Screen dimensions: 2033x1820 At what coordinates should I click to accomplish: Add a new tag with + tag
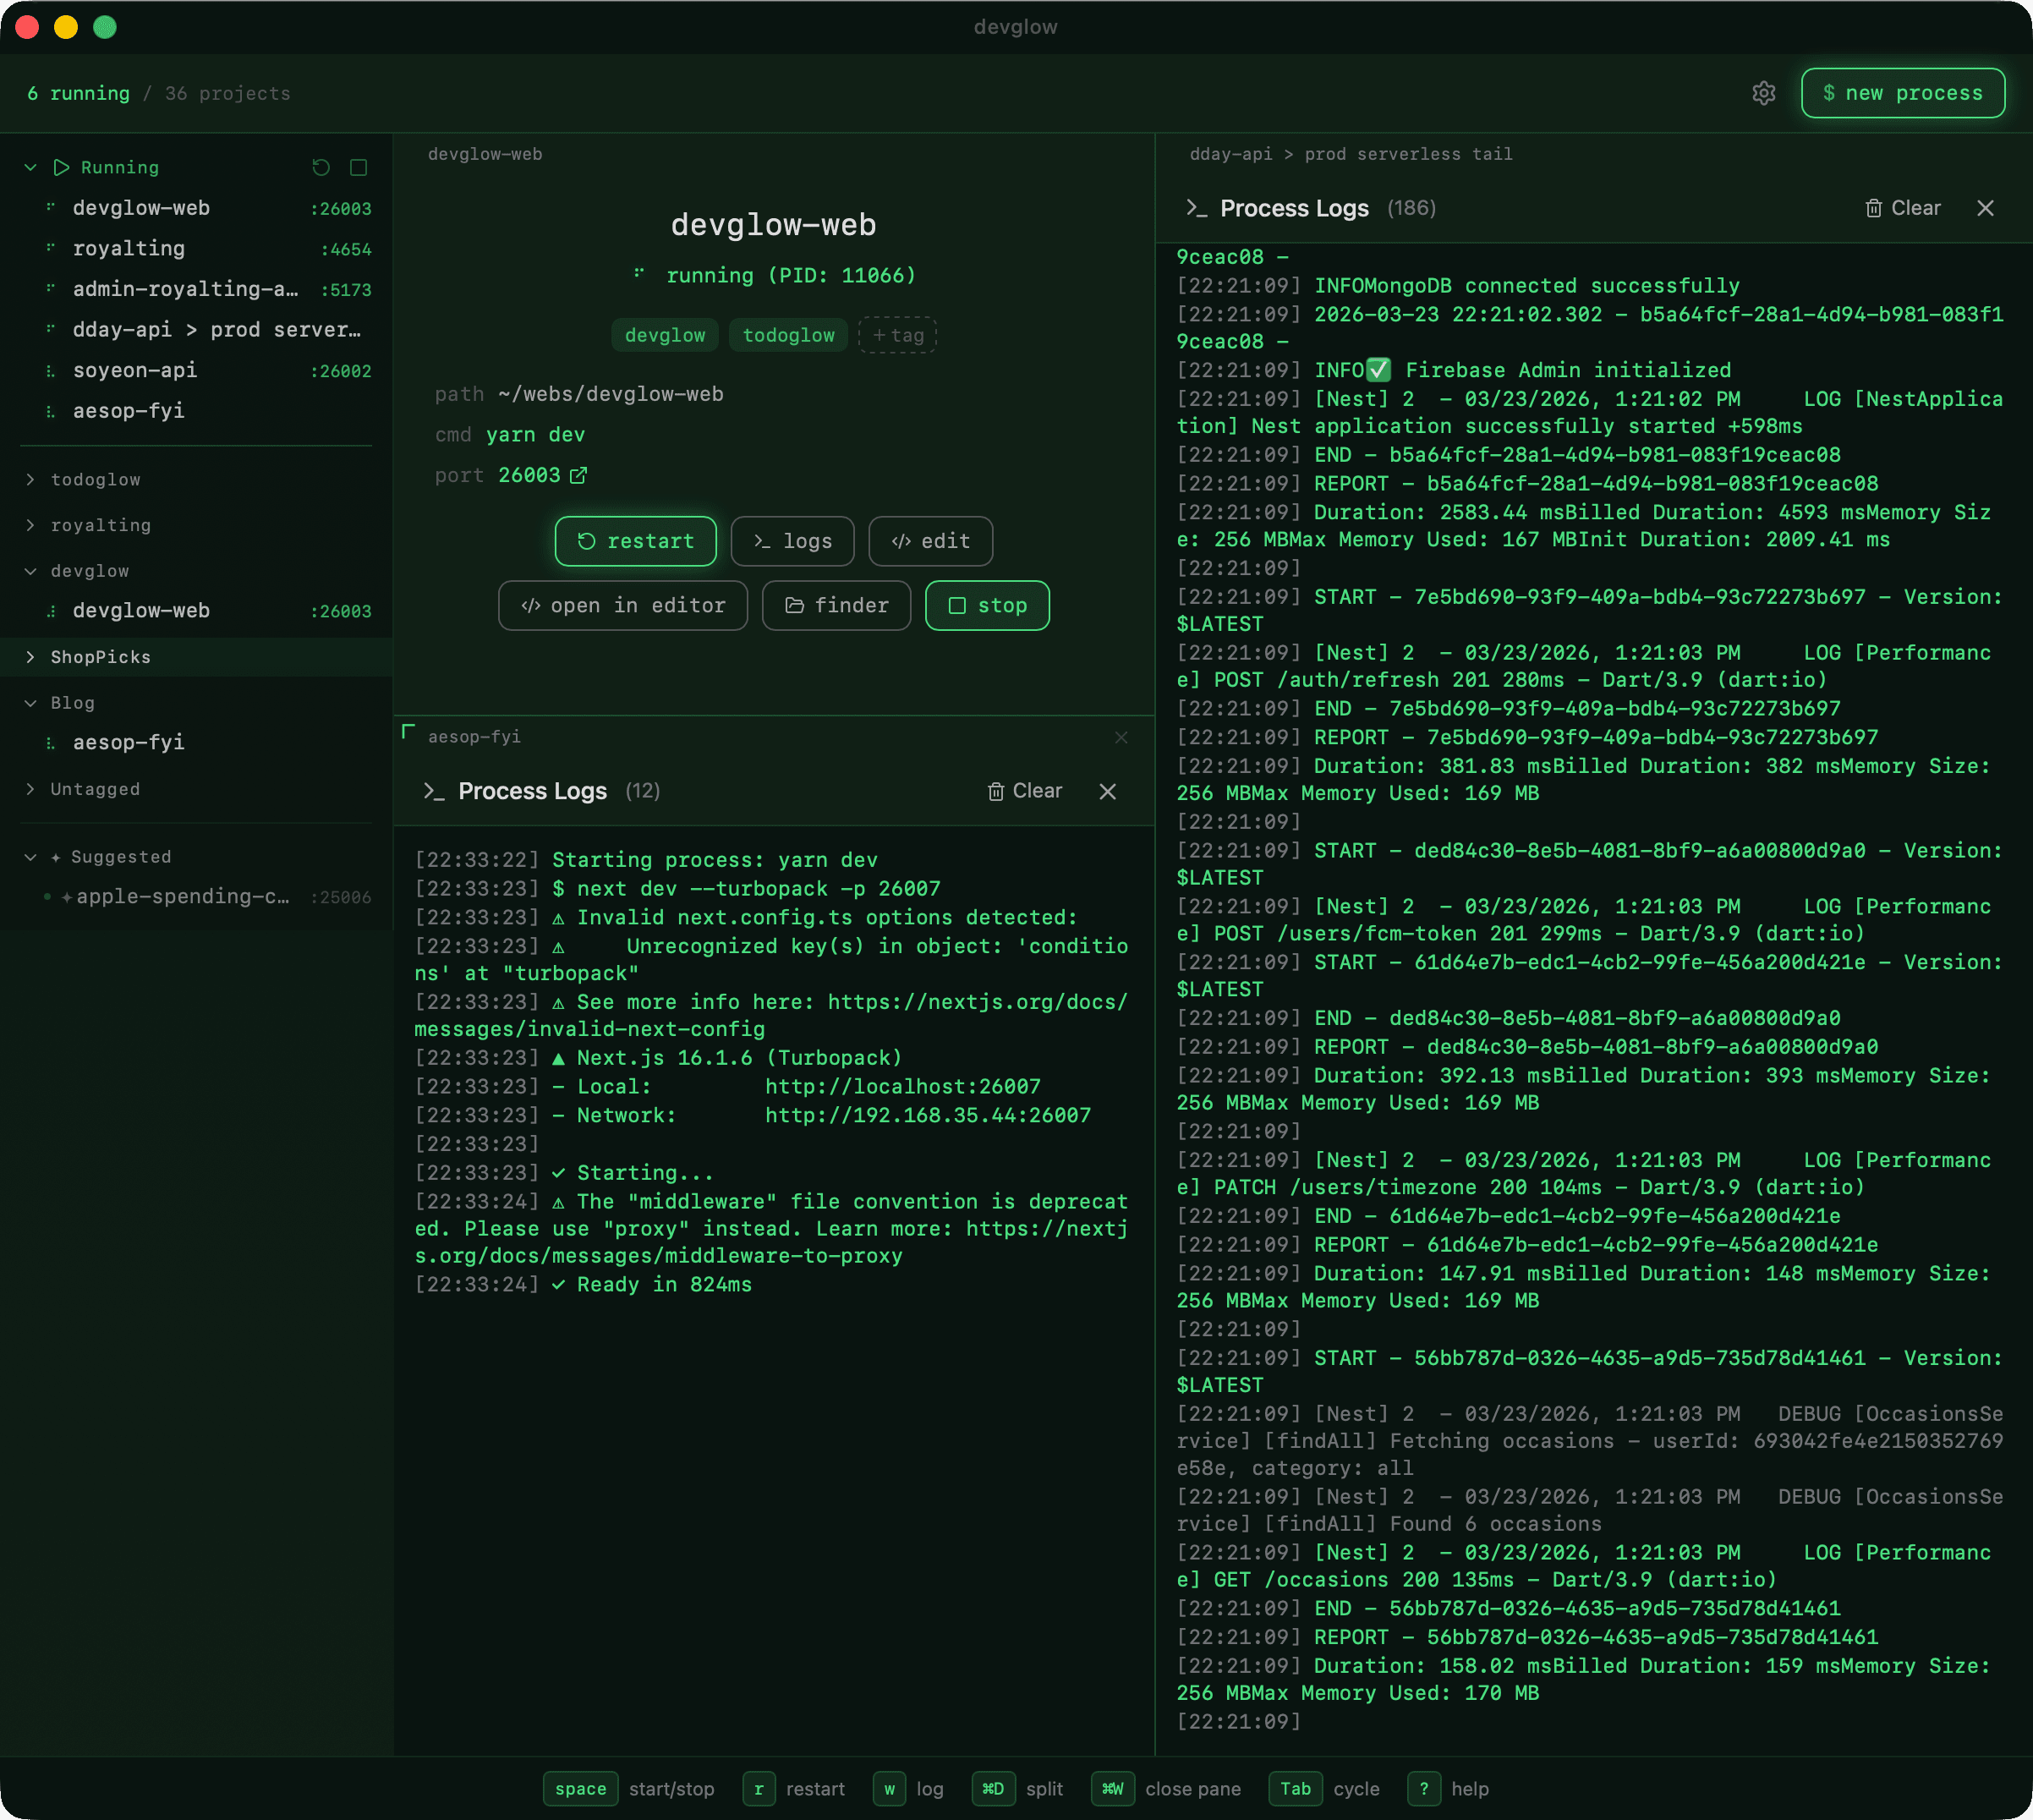[897, 335]
